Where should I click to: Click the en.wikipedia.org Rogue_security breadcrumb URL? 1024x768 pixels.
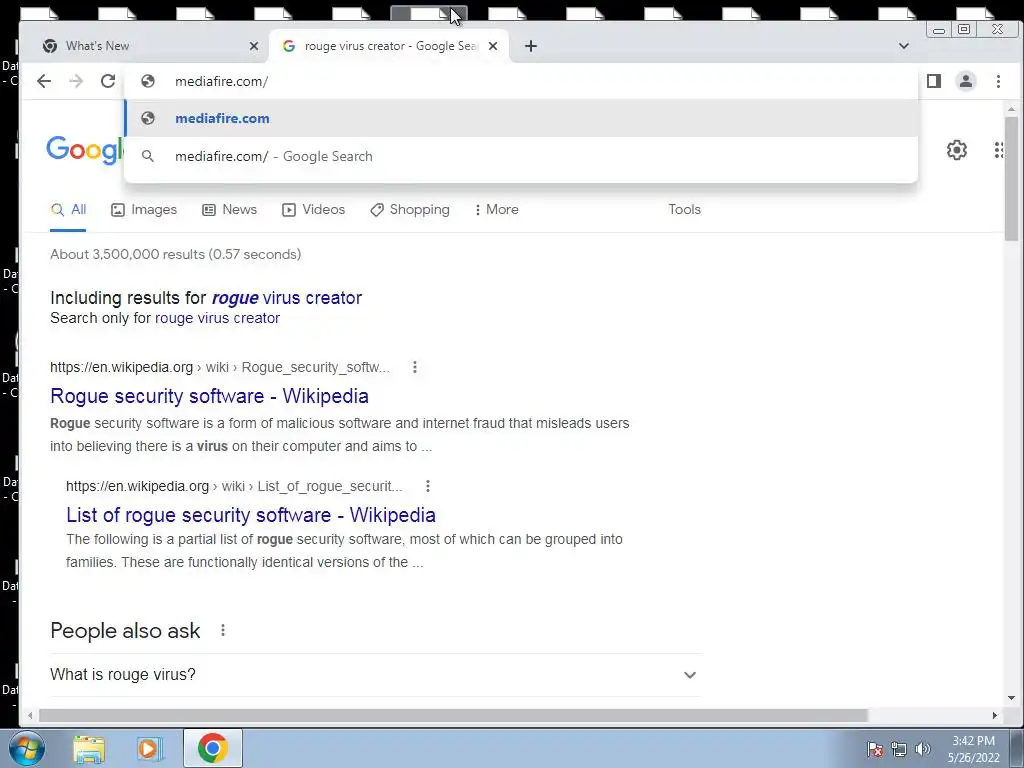(x=220, y=367)
